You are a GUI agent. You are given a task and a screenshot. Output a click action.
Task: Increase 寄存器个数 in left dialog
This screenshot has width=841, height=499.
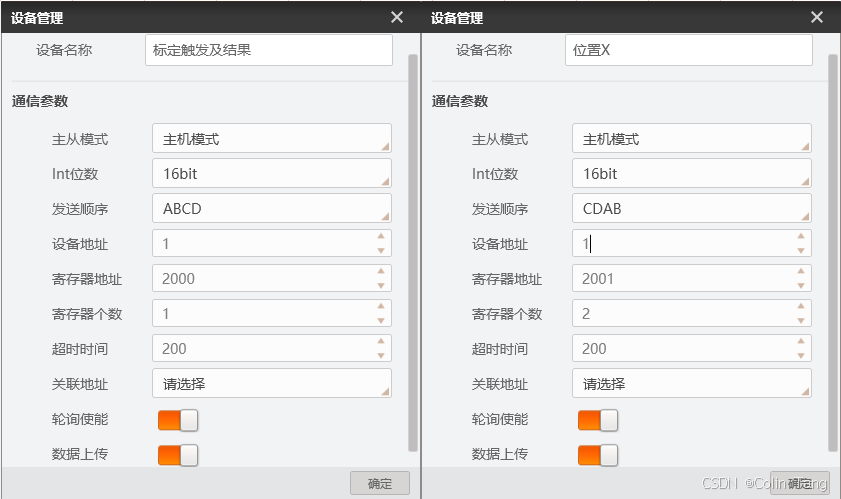tap(381, 306)
